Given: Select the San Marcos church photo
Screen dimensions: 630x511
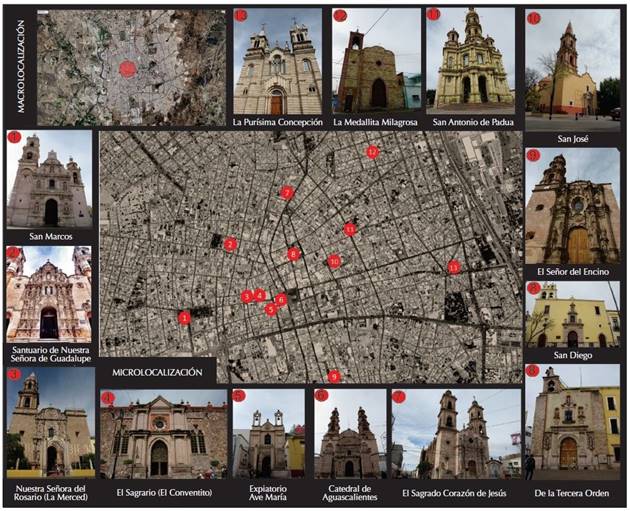Looking at the screenshot, I should (x=49, y=181).
